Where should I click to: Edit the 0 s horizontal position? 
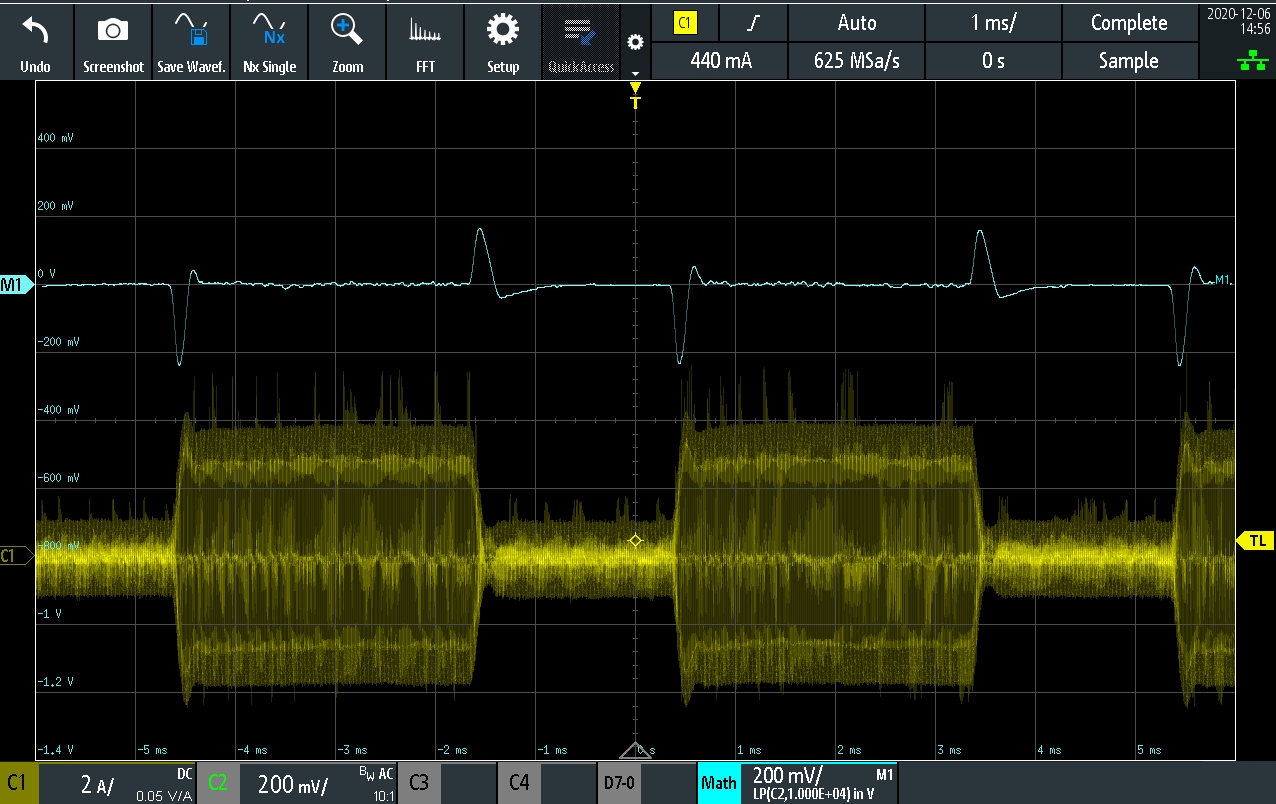click(x=993, y=61)
